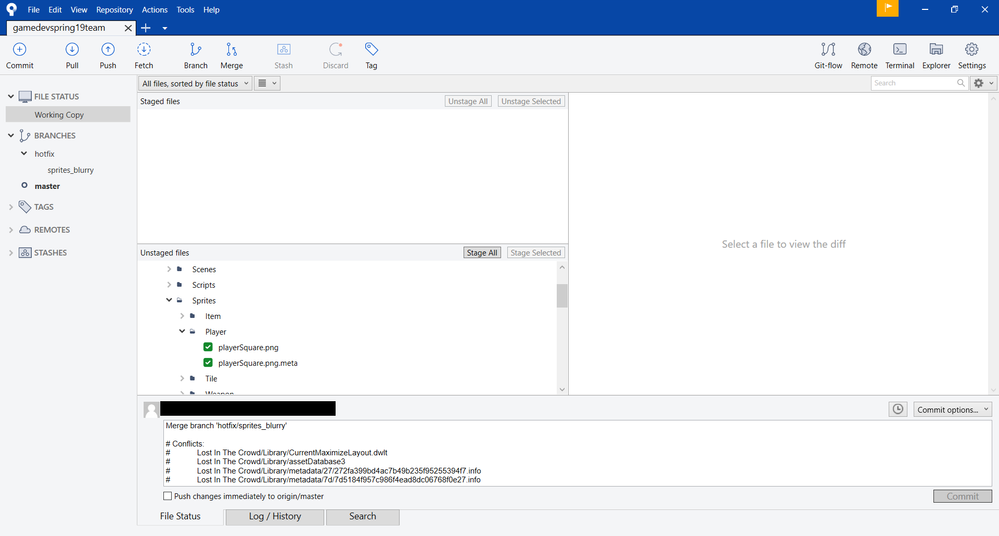Screen dimensions: 999x536
Task: Click the commit history clock icon
Action: (898, 409)
